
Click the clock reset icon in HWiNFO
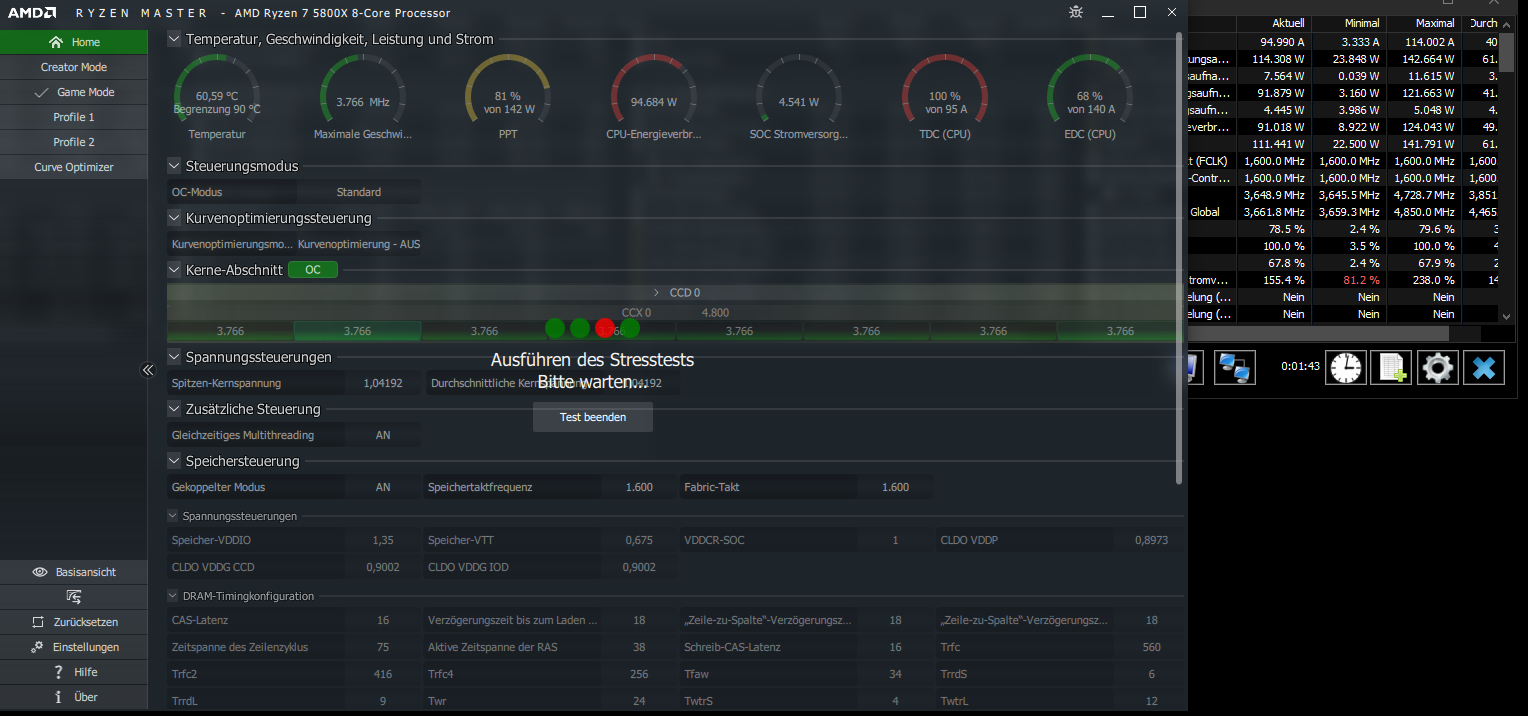(x=1346, y=367)
